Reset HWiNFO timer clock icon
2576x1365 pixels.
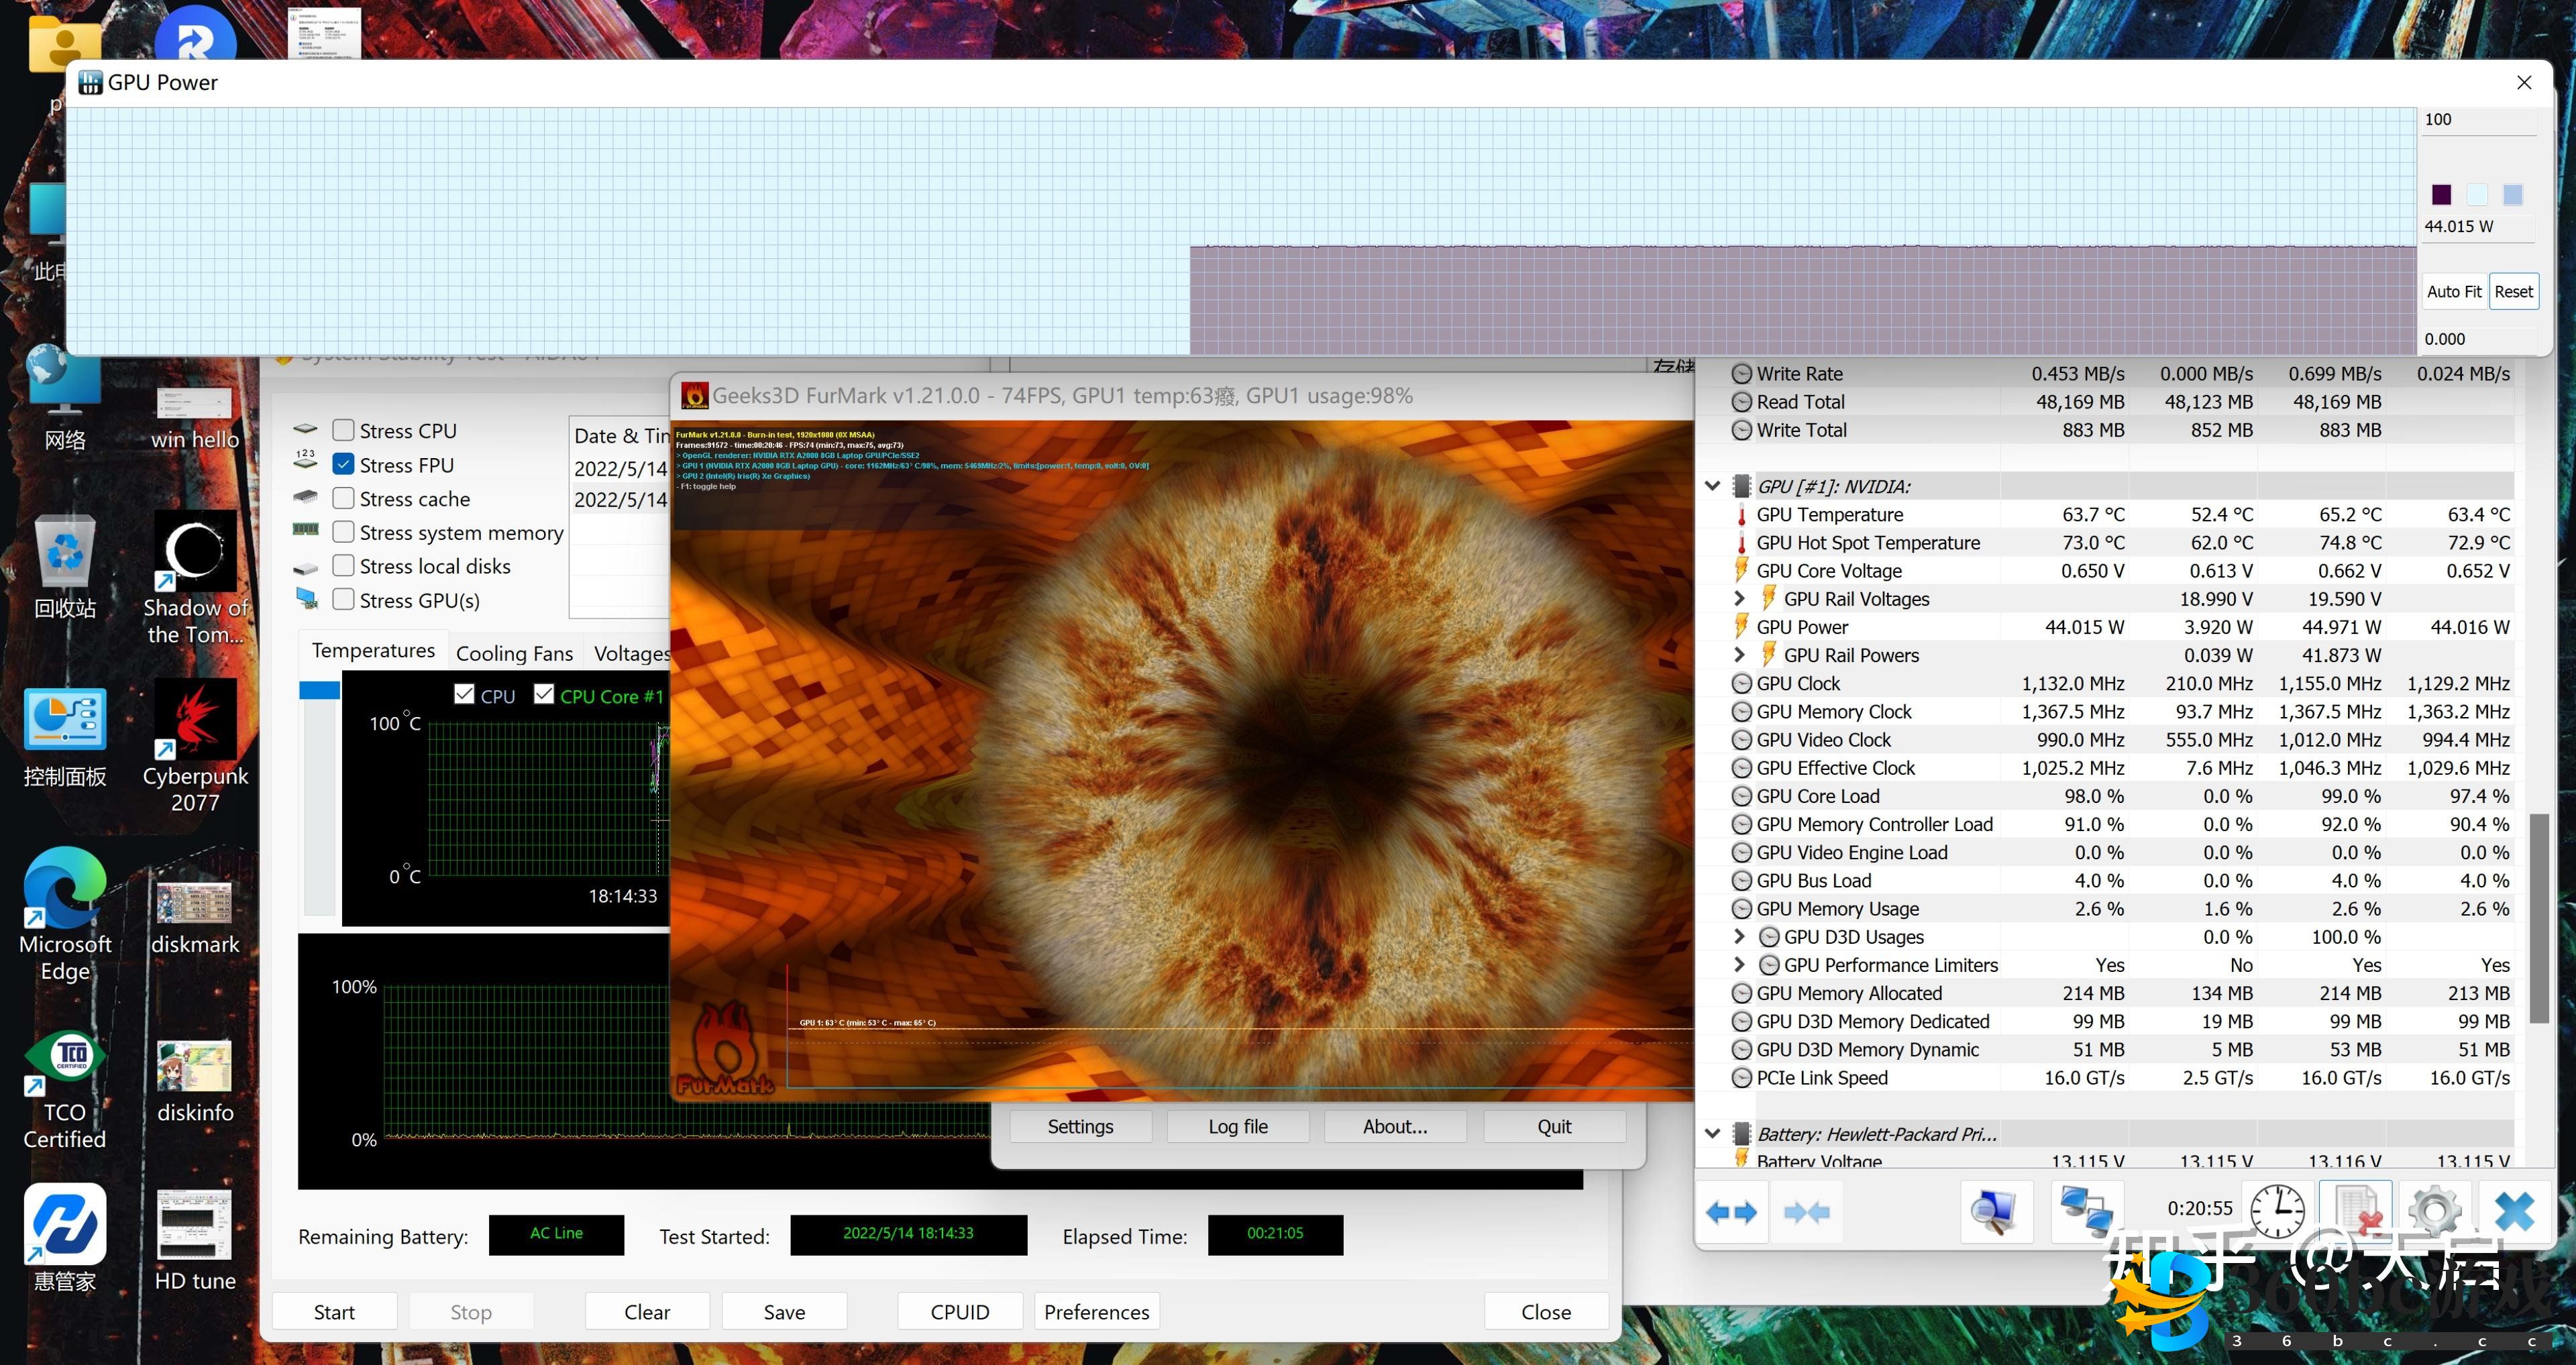2277,1212
